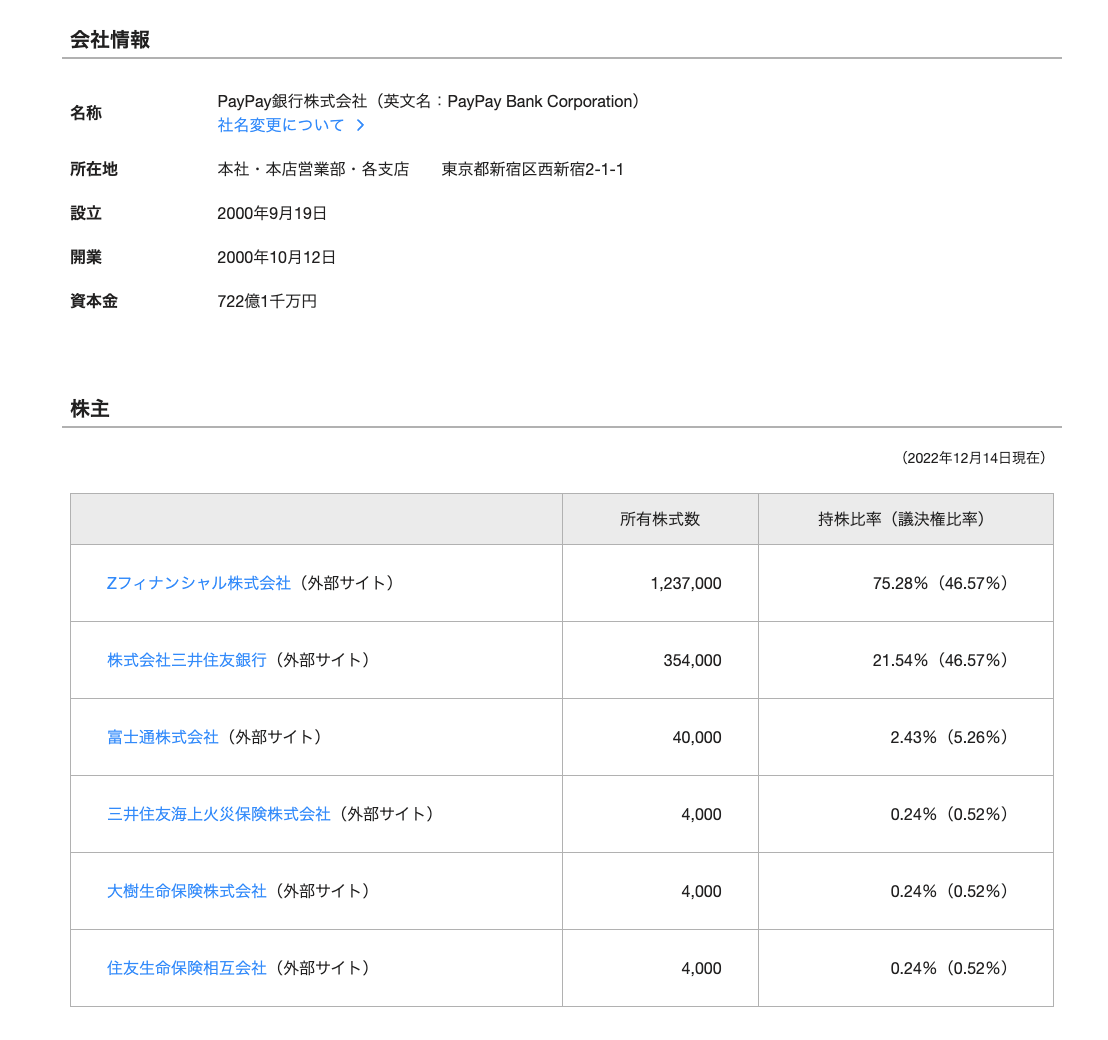Open Zフィナンシャル株式会社 shareholder link
Screen dimensions: 1108x1040
click(198, 582)
